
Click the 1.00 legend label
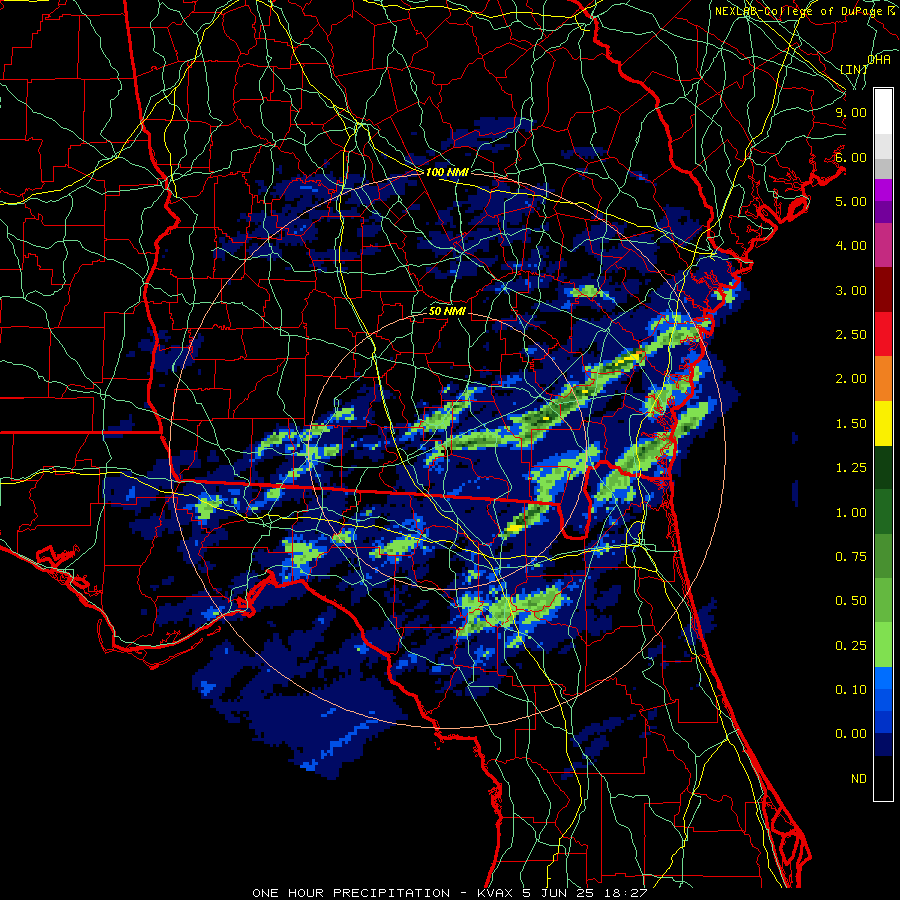point(851,513)
